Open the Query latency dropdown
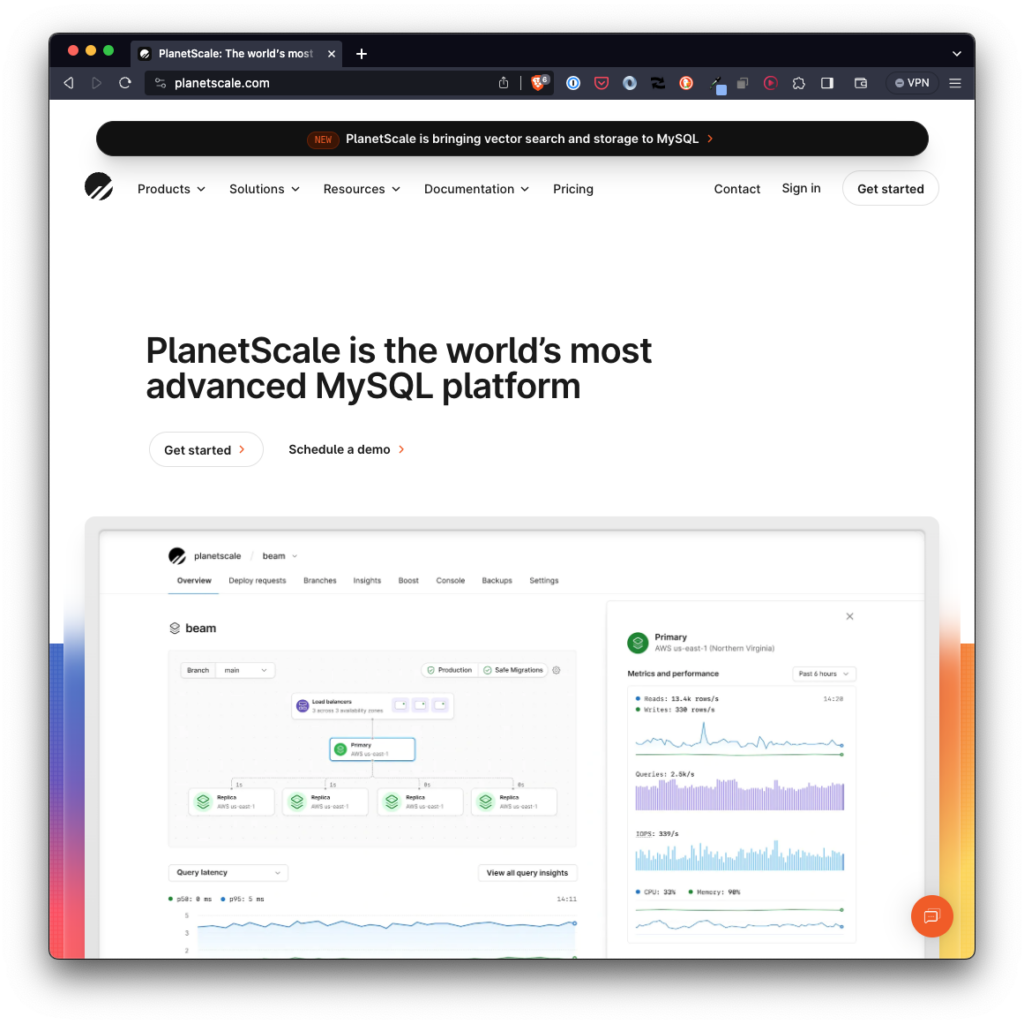 [x=228, y=872]
